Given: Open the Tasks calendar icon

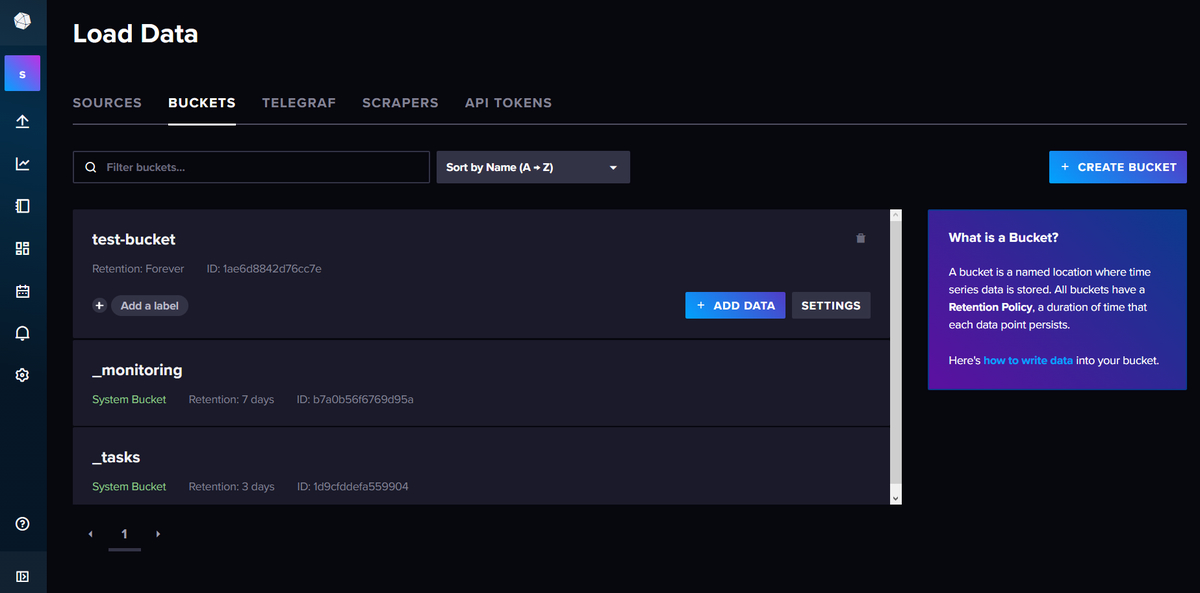Looking at the screenshot, I should [22, 291].
